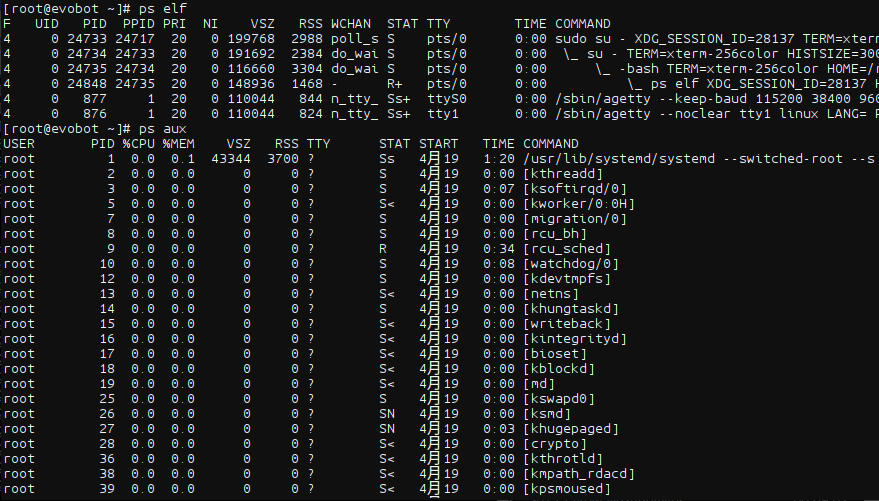The width and height of the screenshot is (879, 501).
Task: Select the [rcu_sched] process name
Action: [567, 249]
